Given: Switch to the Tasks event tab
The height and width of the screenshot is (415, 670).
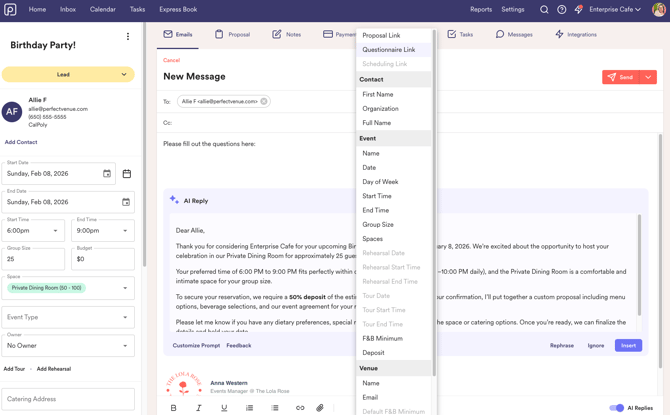Looking at the screenshot, I should point(460,34).
